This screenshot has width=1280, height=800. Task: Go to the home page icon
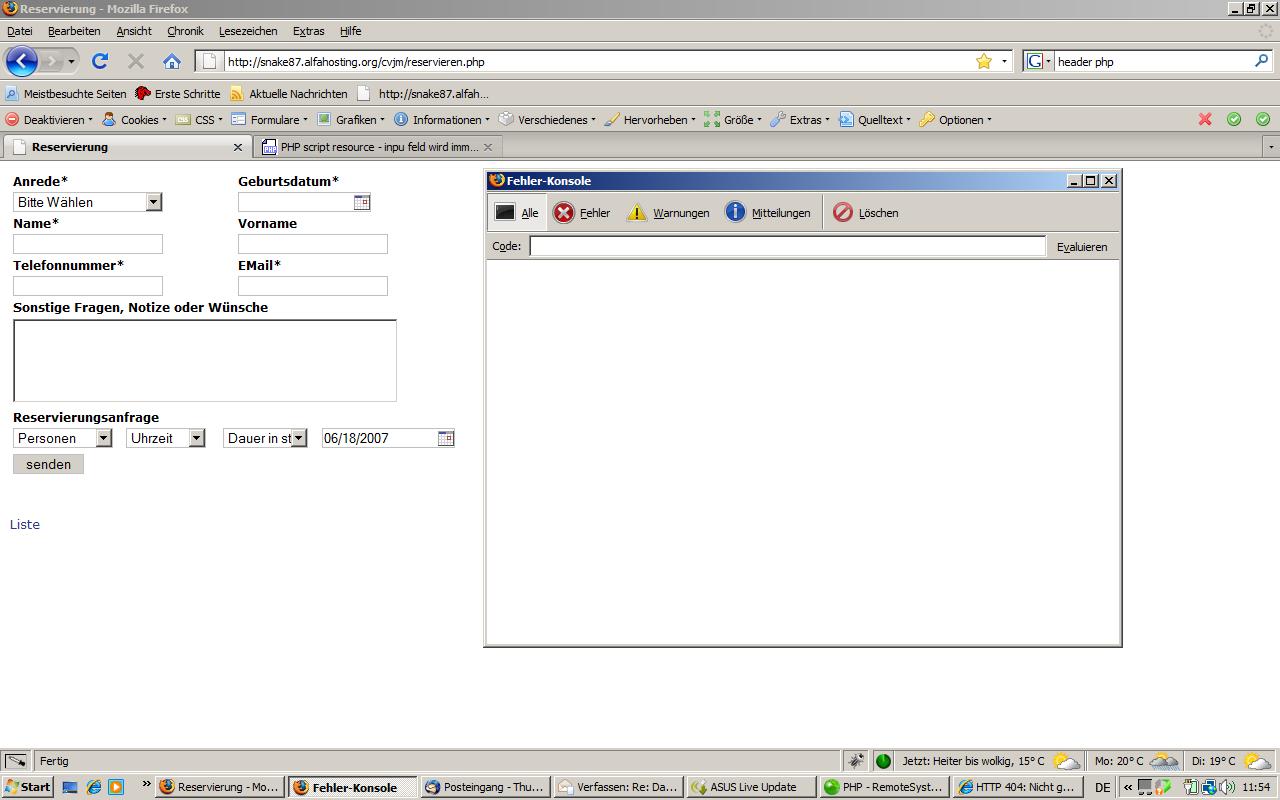tap(172, 61)
